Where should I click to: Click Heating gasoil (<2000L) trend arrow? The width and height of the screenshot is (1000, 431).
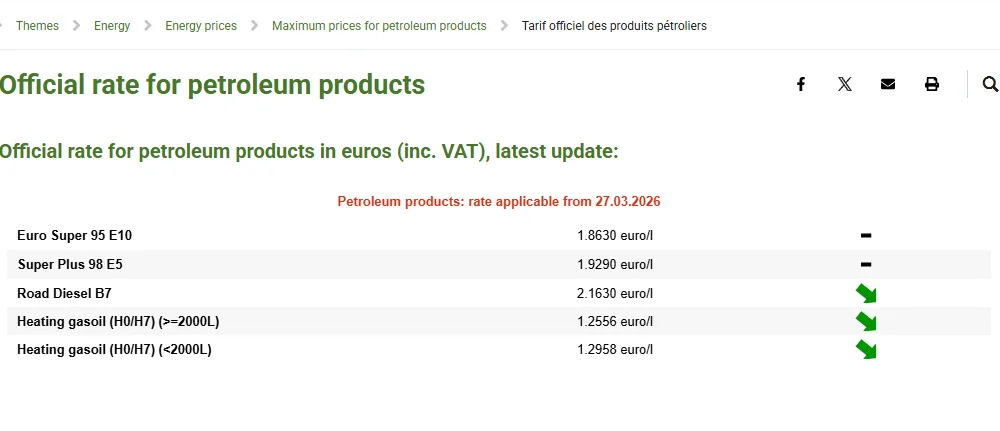pyautogui.click(x=866, y=349)
